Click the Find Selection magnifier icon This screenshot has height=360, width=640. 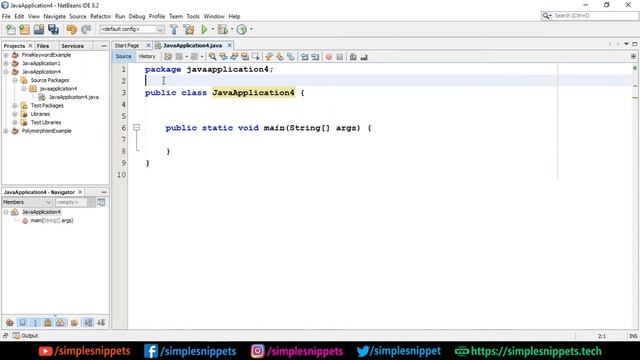tap(212, 57)
